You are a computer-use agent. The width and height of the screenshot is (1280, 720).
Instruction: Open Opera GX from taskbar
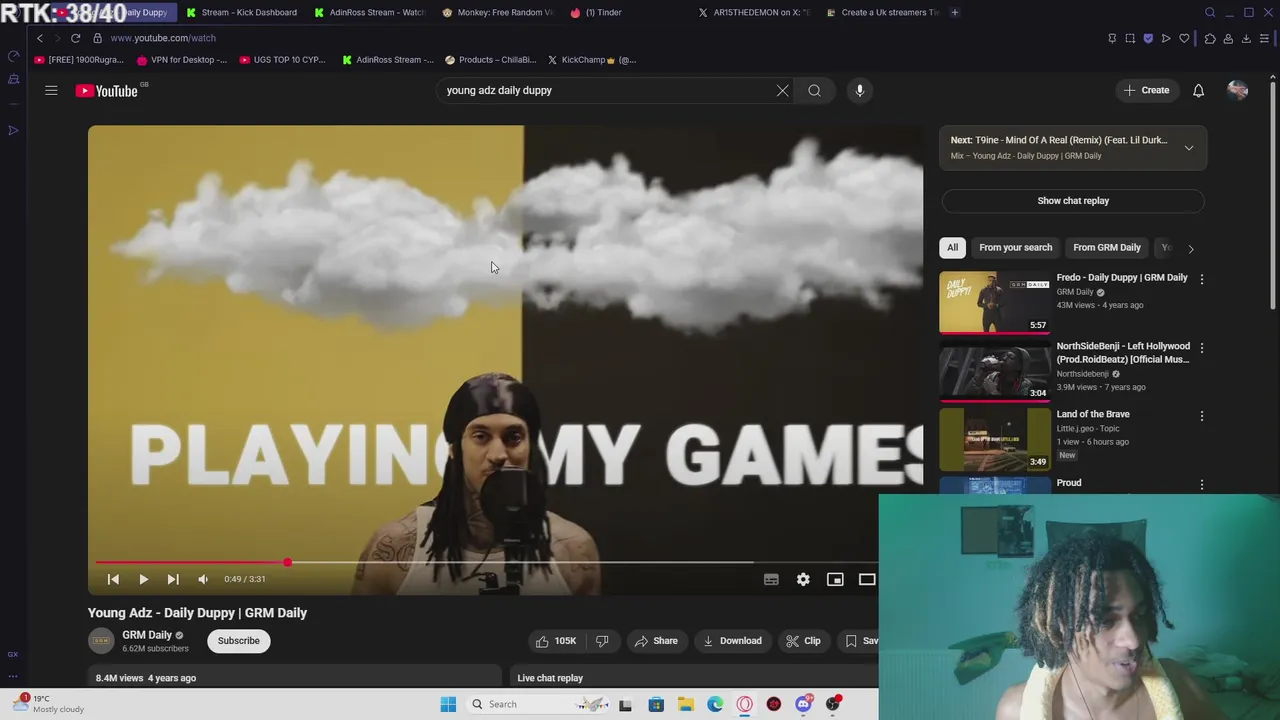point(744,704)
